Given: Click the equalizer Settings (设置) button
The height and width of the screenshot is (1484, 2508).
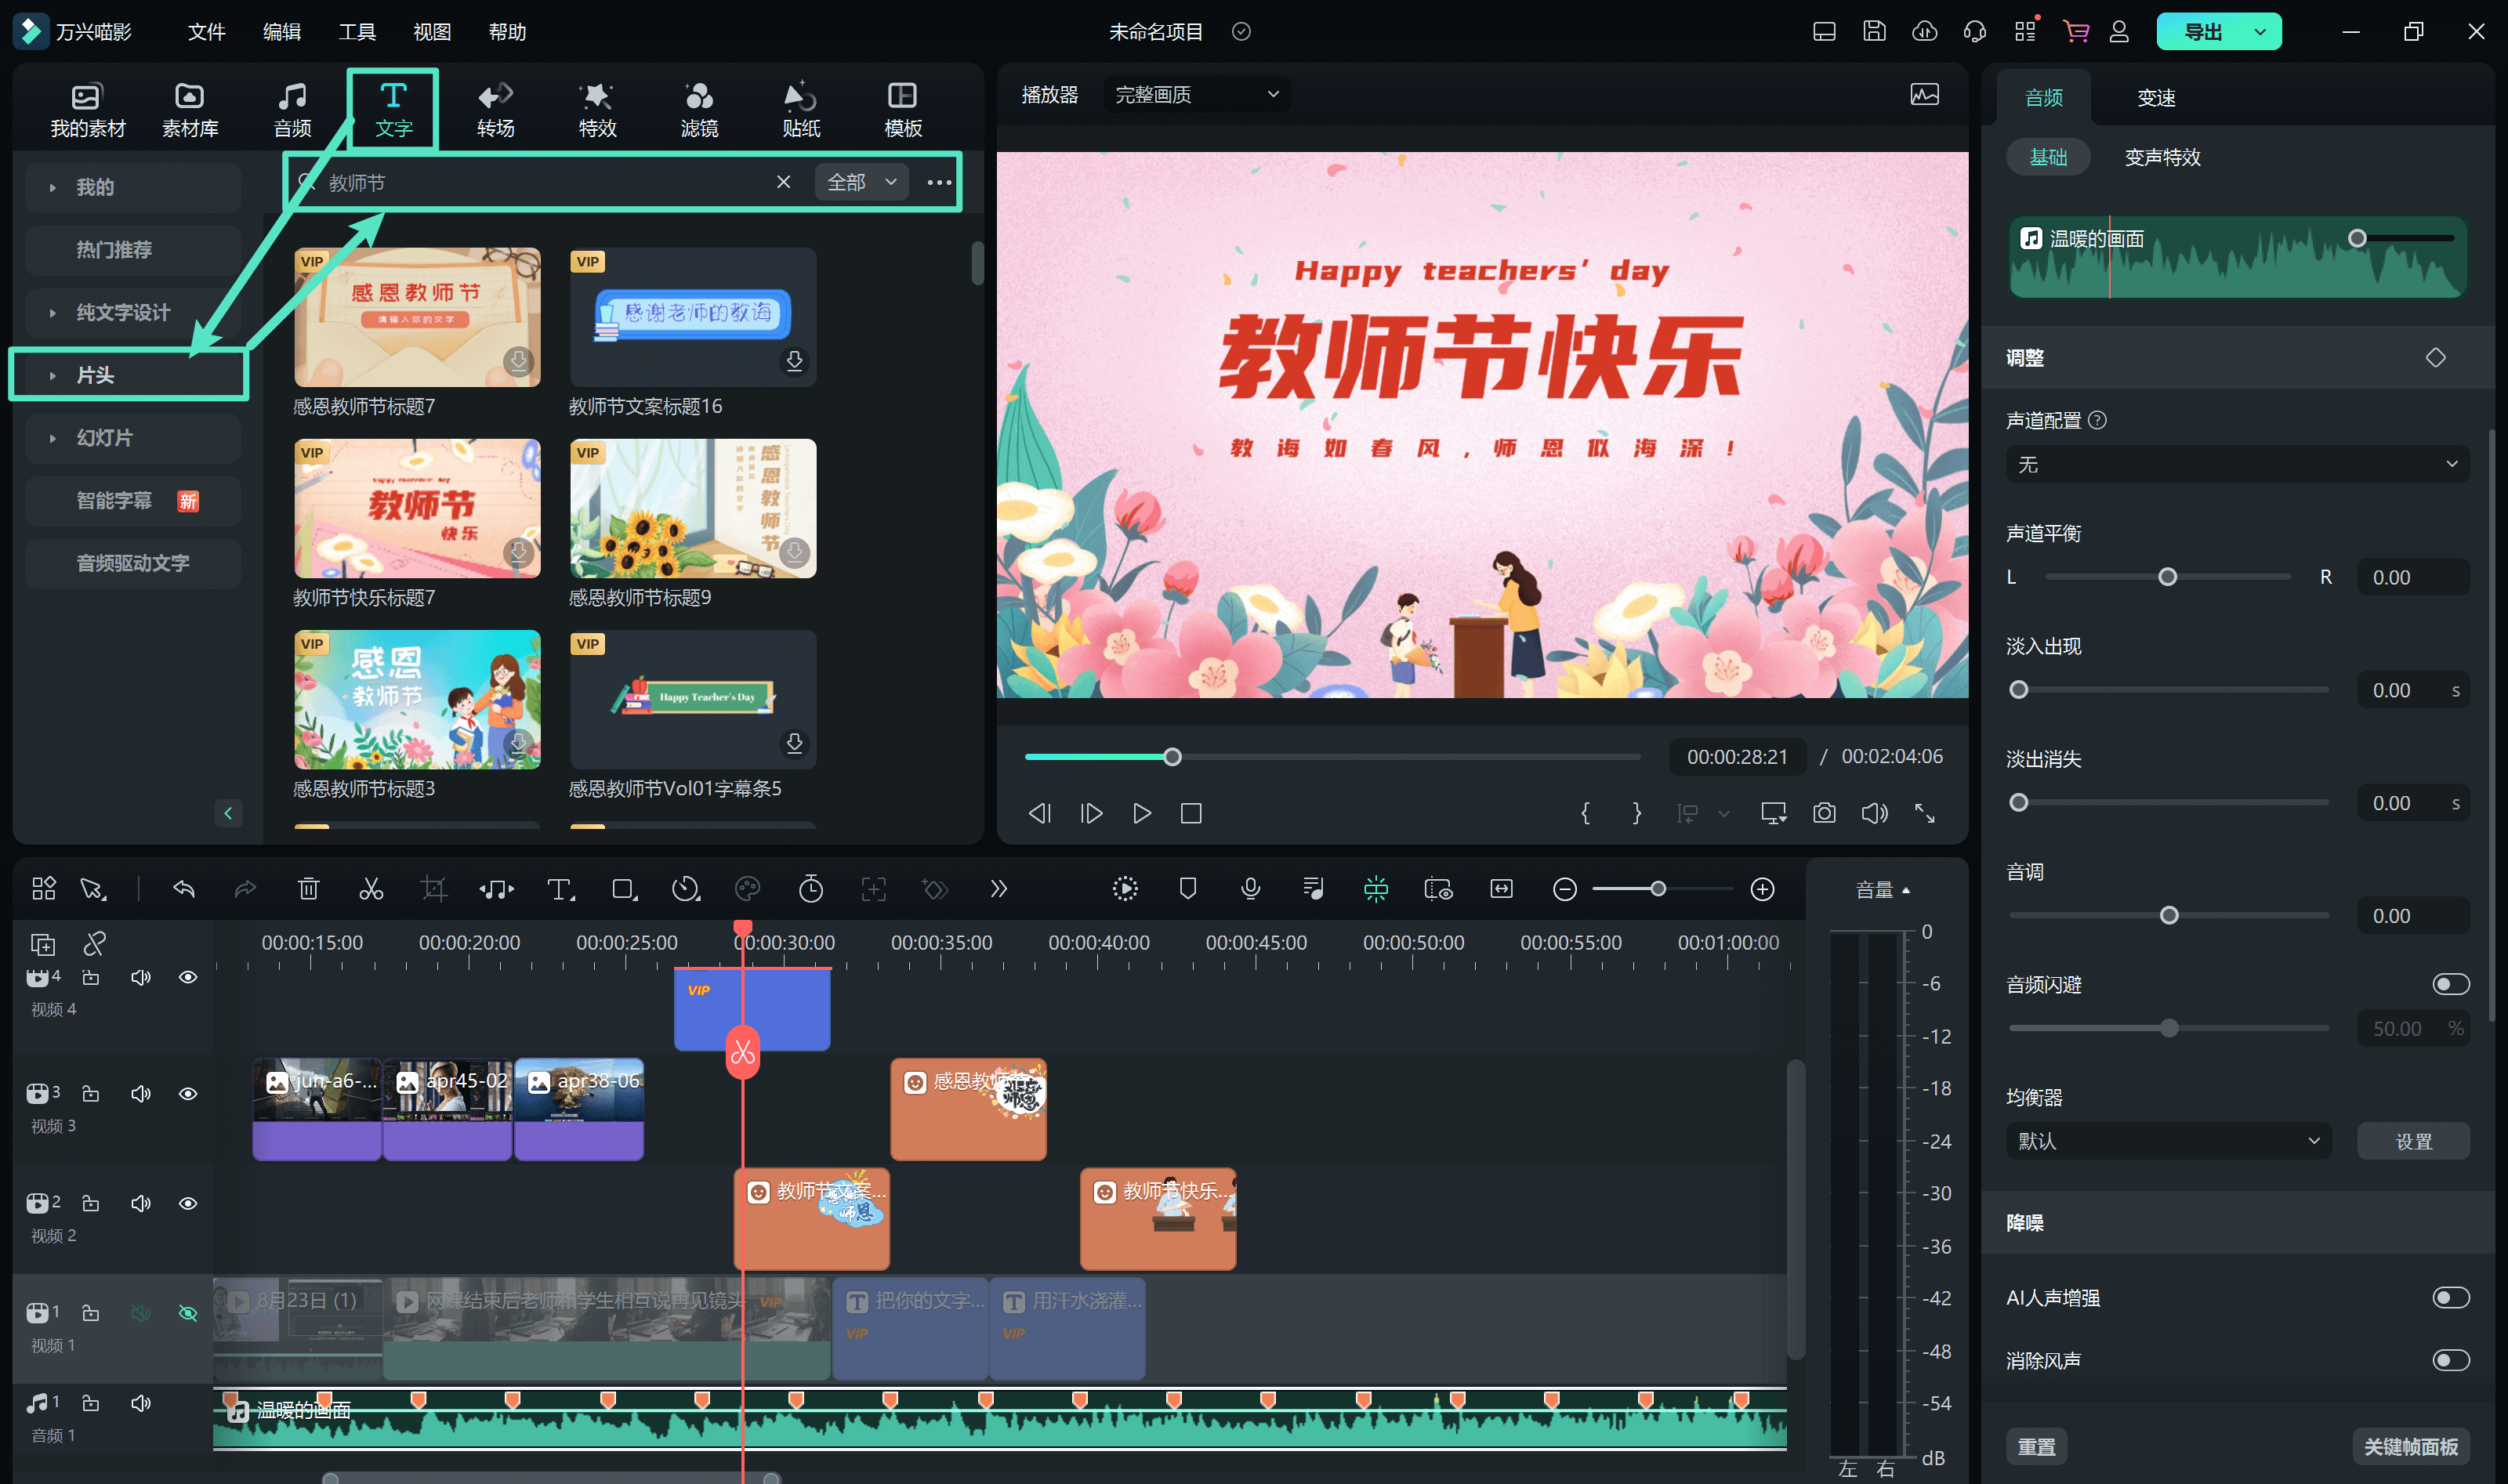Looking at the screenshot, I should pos(2413,1141).
